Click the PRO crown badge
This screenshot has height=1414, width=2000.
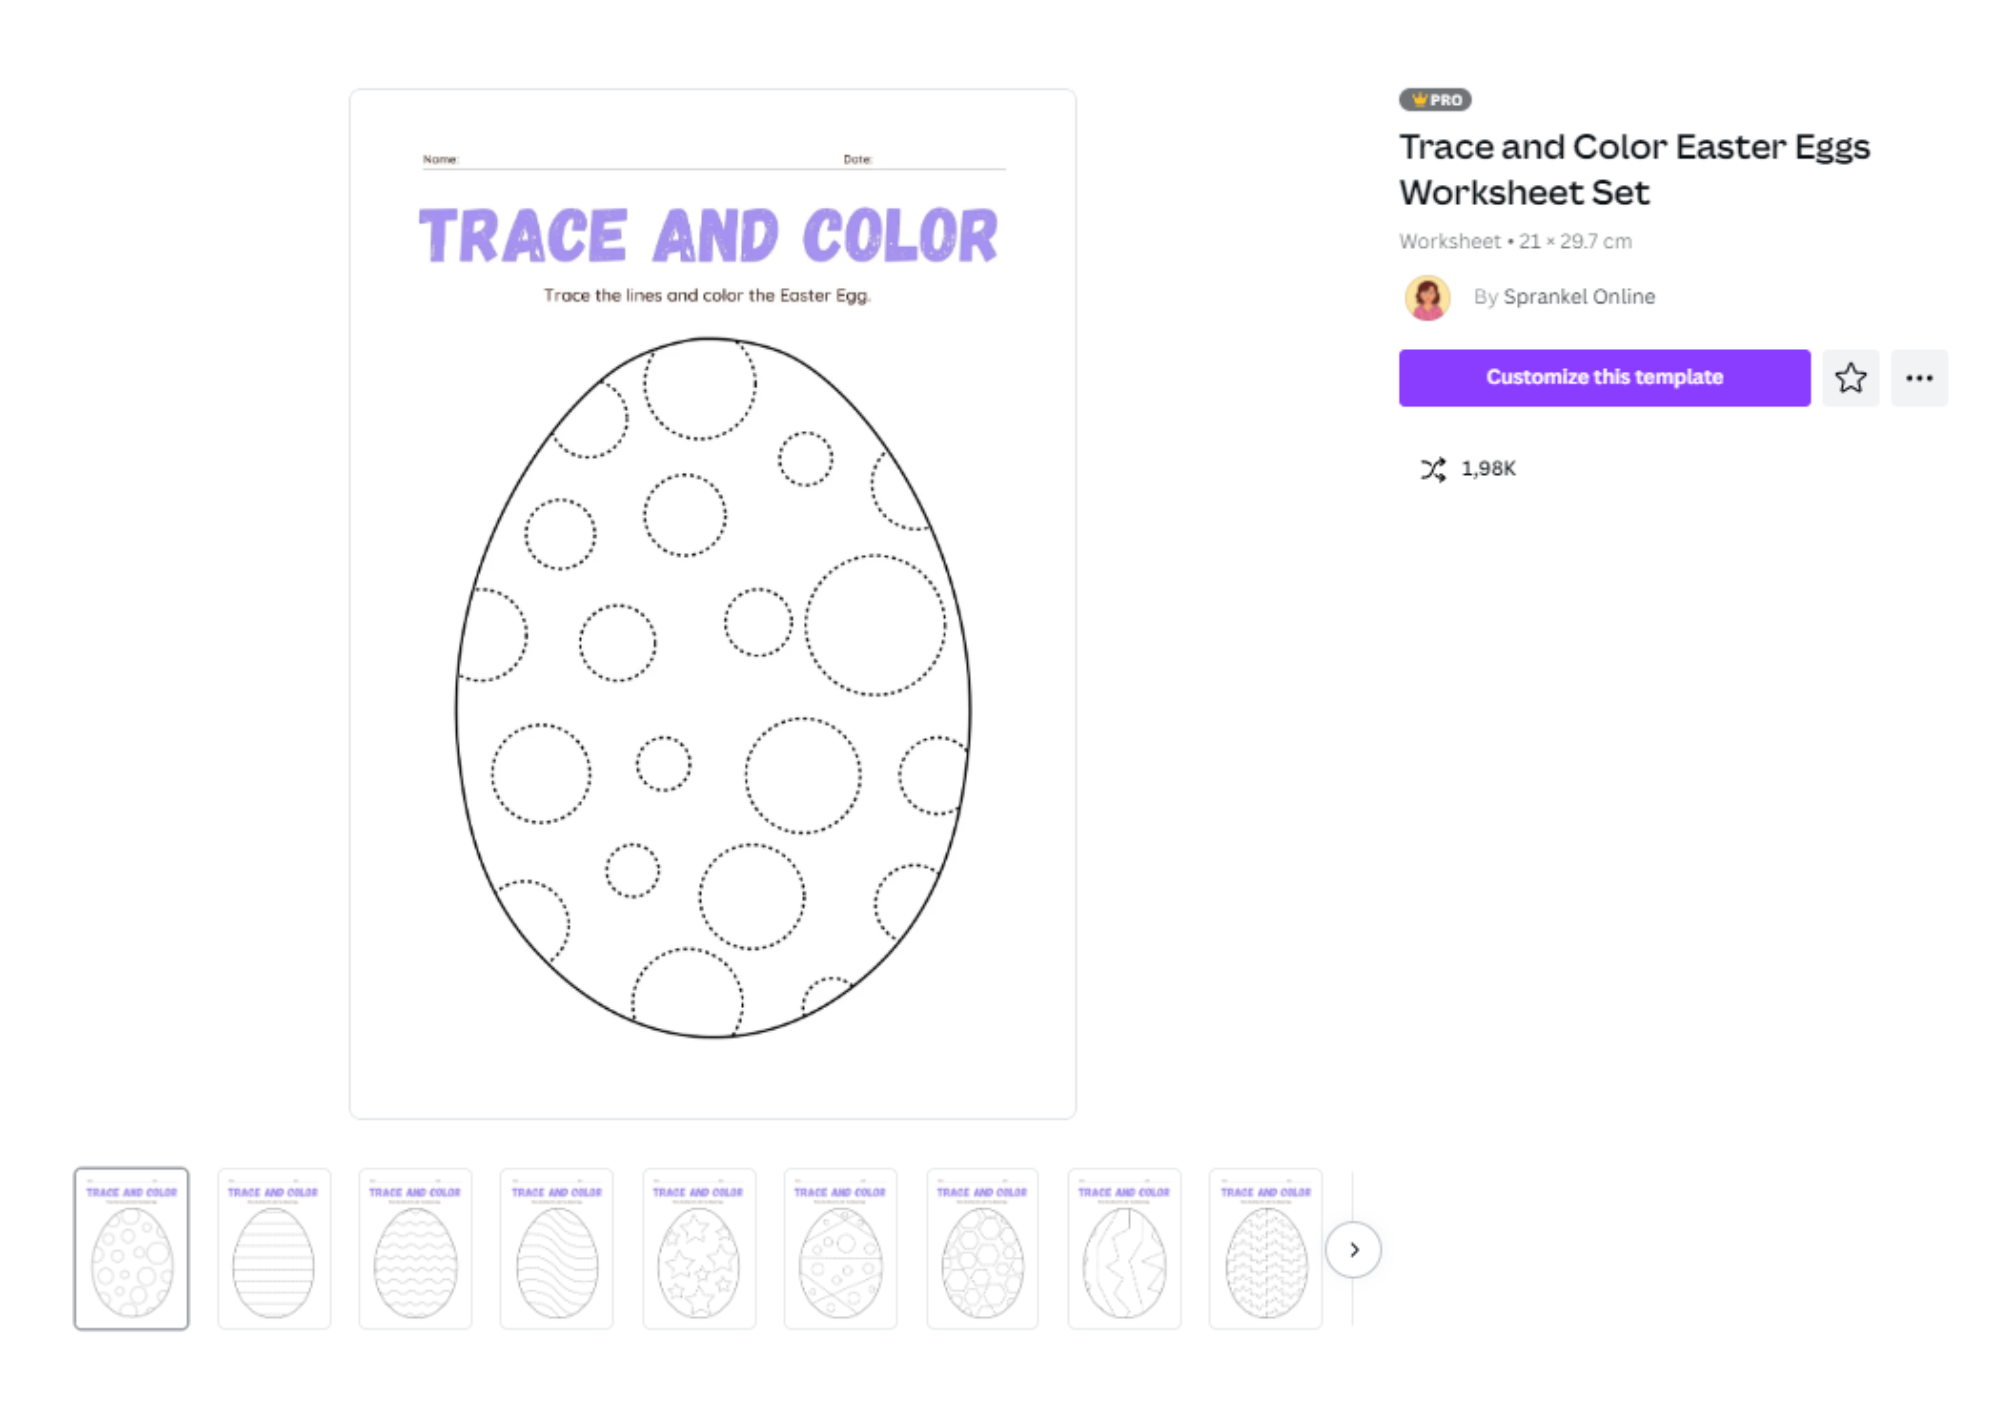1435,100
